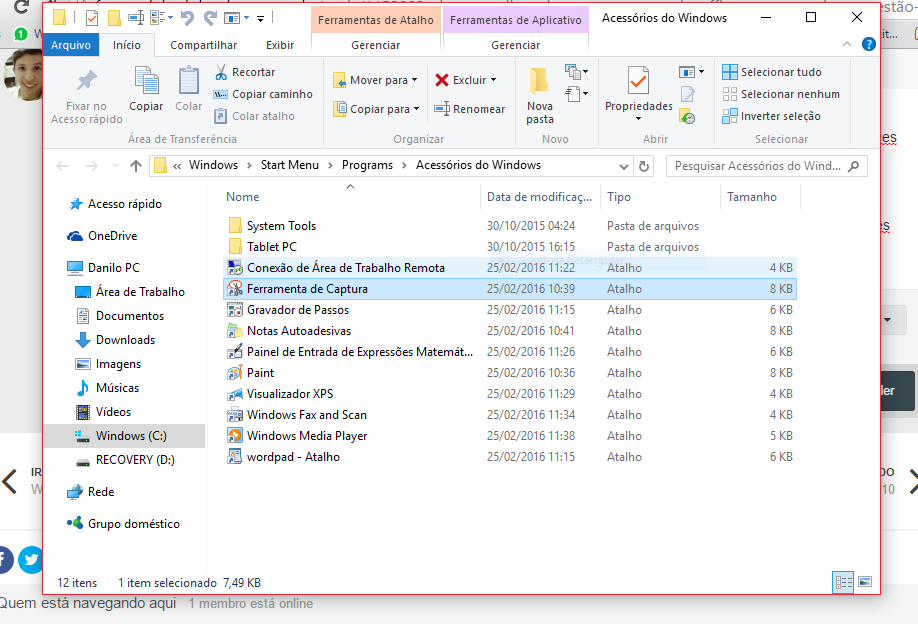Click Recortar scissors in ribbon
This screenshot has width=918, height=630.
(245, 72)
